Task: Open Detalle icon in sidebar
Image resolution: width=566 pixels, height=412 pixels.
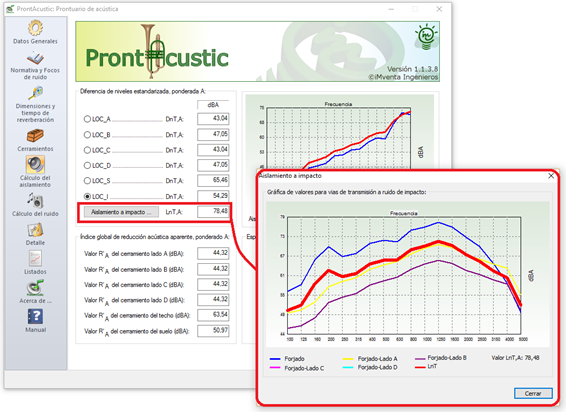Action: [35, 230]
